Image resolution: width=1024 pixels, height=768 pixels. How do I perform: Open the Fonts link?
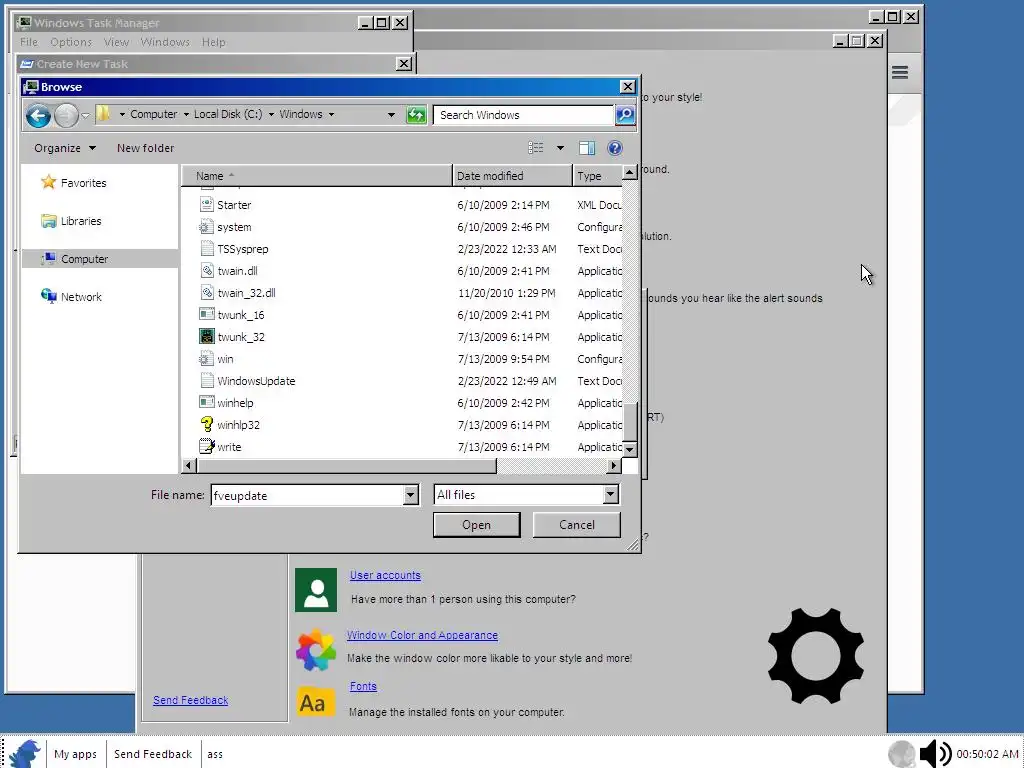[x=363, y=686]
